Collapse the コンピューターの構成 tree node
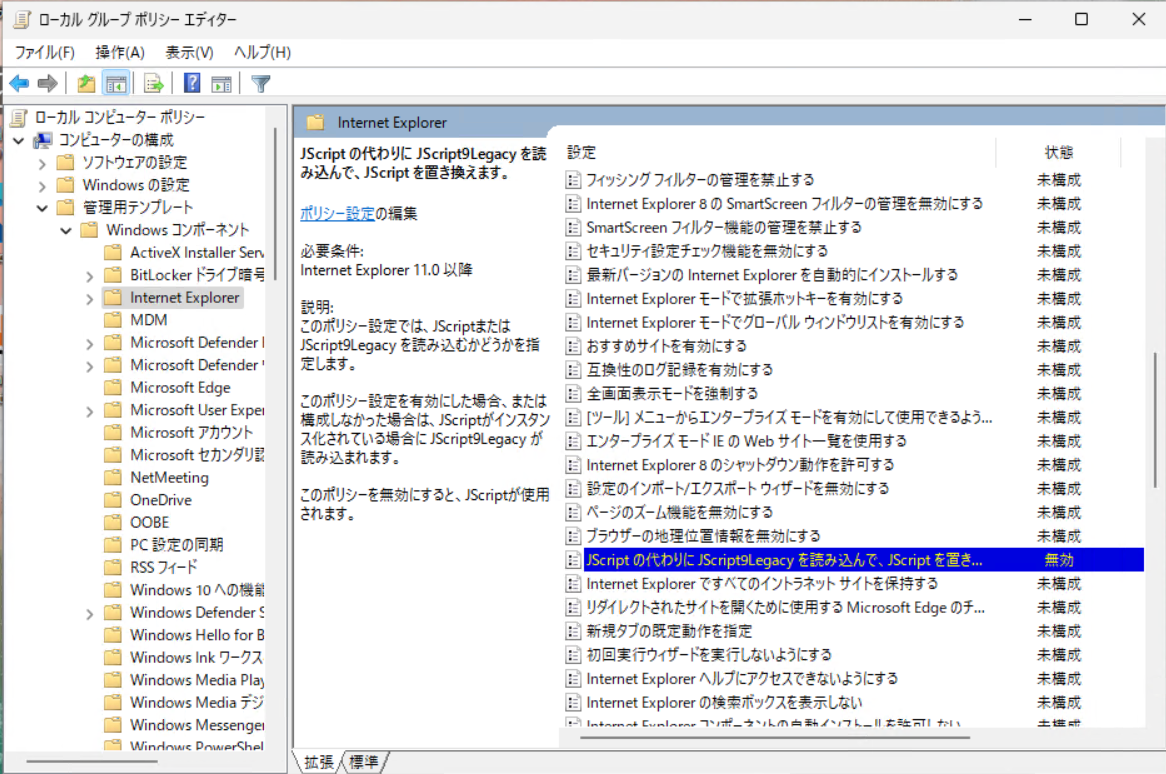1166x774 pixels. coord(19,140)
